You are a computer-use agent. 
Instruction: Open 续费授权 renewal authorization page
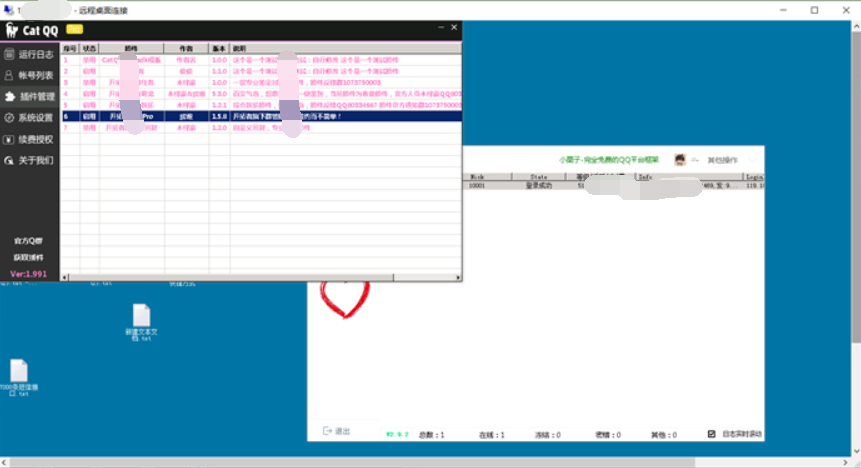pos(30,139)
